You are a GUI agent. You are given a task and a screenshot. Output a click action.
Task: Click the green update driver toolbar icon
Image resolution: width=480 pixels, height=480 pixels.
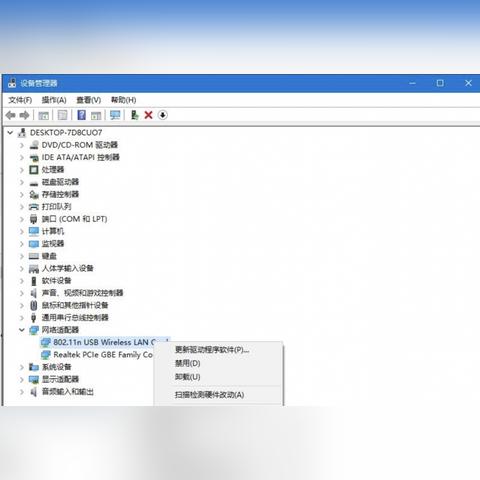click(x=134, y=115)
